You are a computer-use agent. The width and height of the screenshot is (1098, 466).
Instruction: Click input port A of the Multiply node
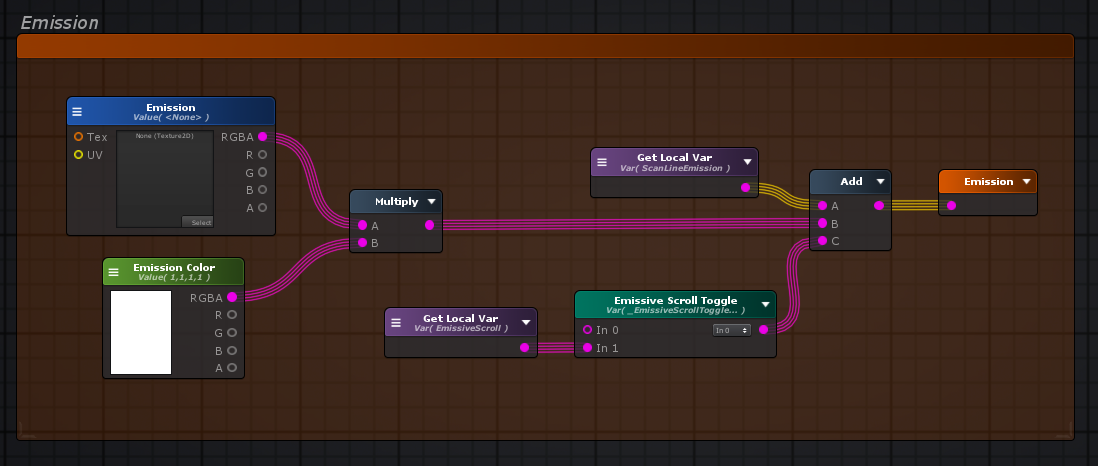point(362,225)
